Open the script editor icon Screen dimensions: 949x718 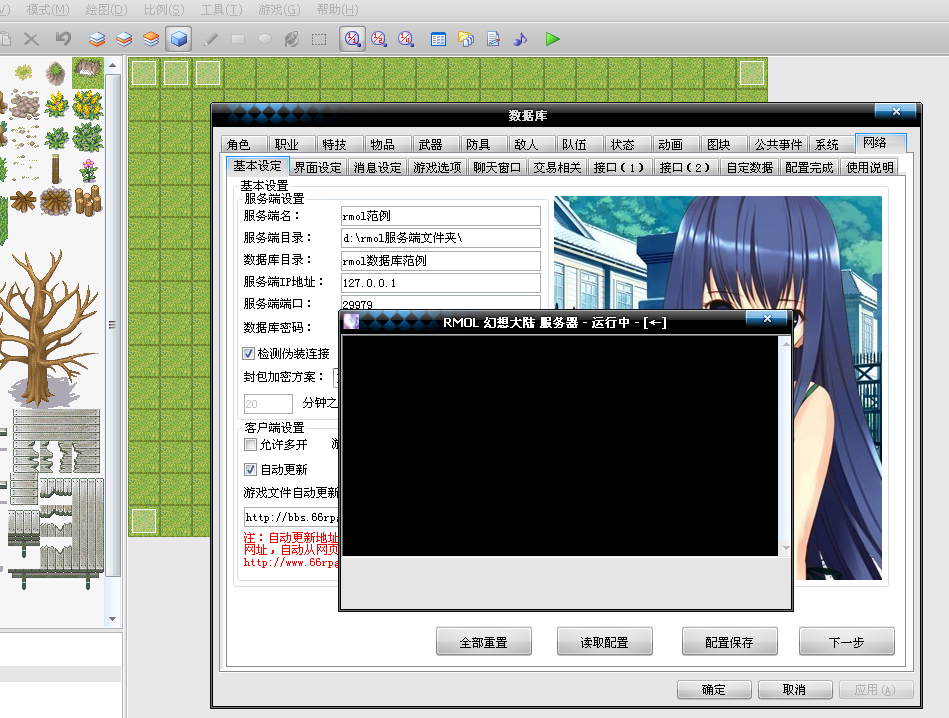pos(493,39)
